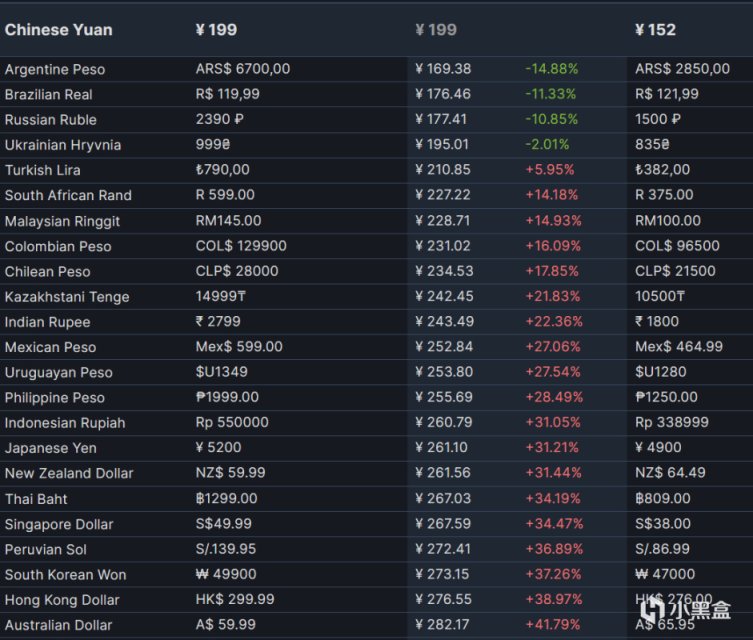This screenshot has height=640, width=753.
Task: Click lowest price Mex$ 464.99
Action: click(x=679, y=346)
